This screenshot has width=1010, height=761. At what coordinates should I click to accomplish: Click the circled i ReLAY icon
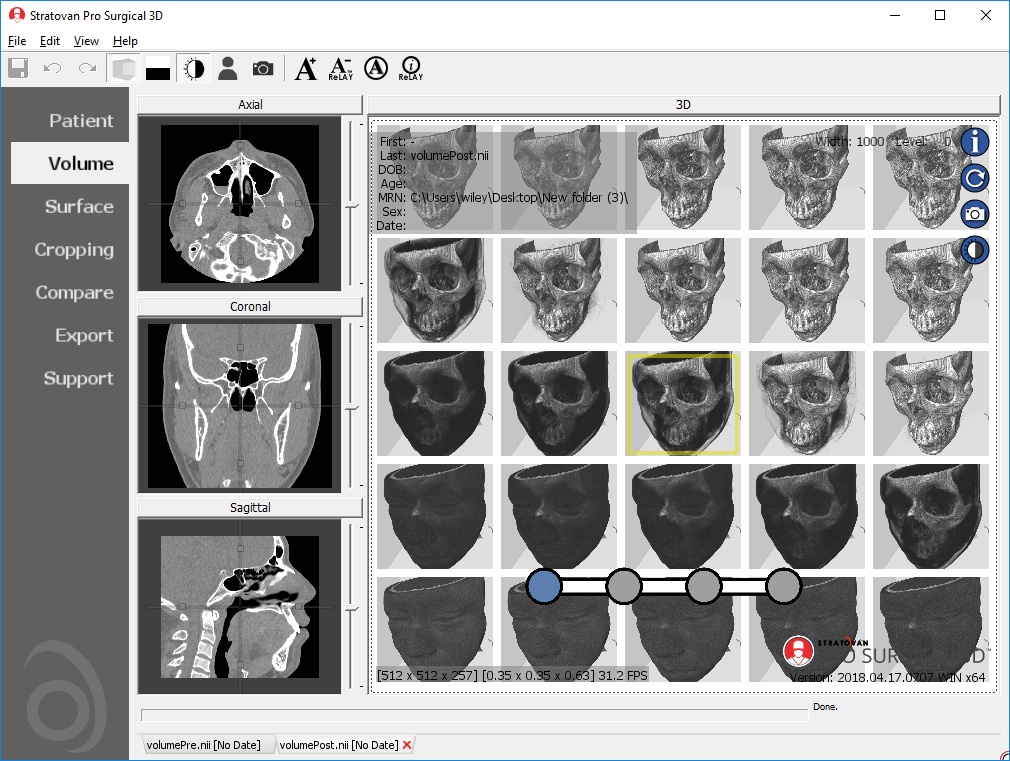(410, 68)
